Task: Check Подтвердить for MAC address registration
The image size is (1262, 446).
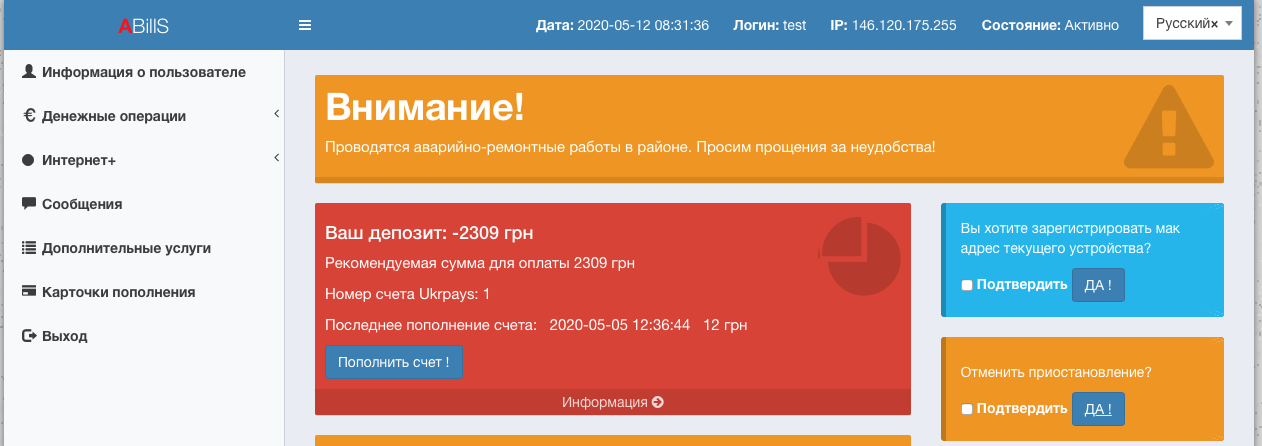Action: [966, 285]
